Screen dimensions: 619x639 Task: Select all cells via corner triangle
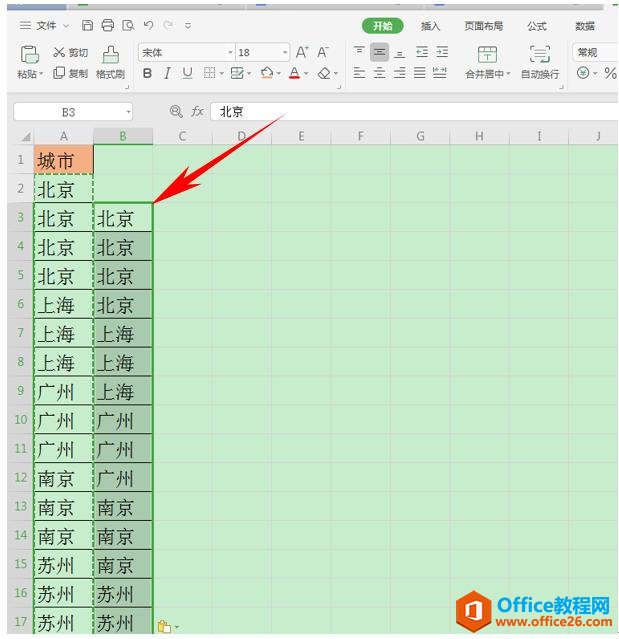(26, 137)
